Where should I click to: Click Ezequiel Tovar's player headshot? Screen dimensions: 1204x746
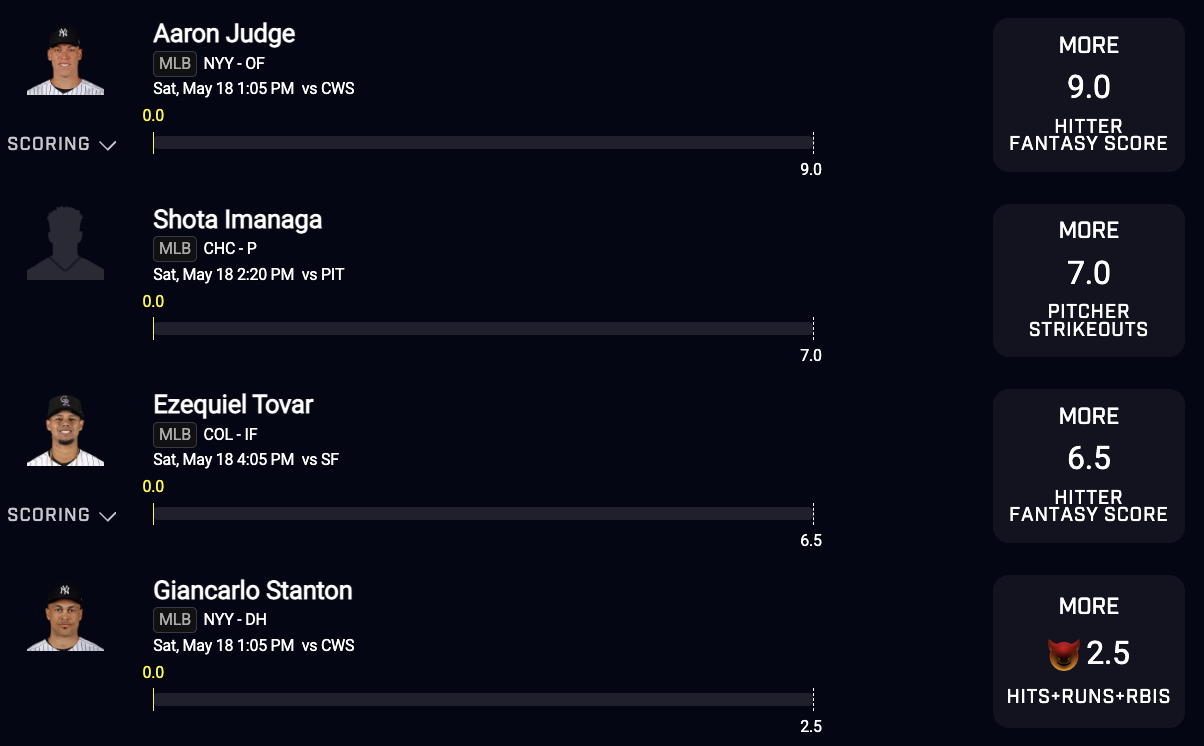coord(65,430)
